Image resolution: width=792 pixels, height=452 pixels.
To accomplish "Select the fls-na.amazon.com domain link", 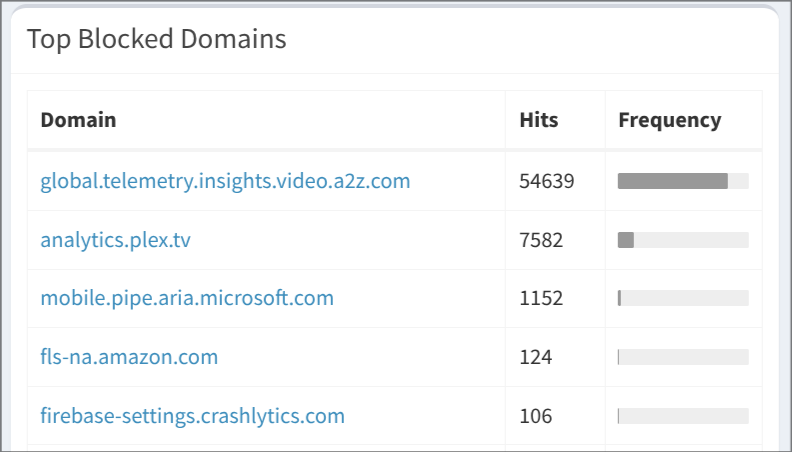I will 129,357.
